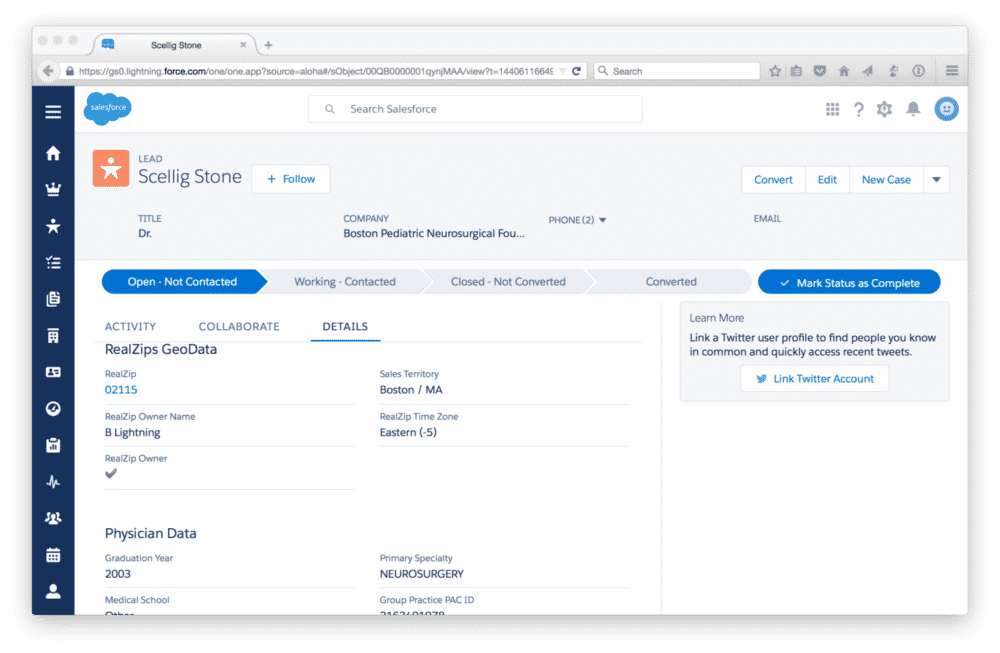Click the Search Salesforce field
Image resolution: width=1000 pixels, height=653 pixels.
(x=475, y=109)
